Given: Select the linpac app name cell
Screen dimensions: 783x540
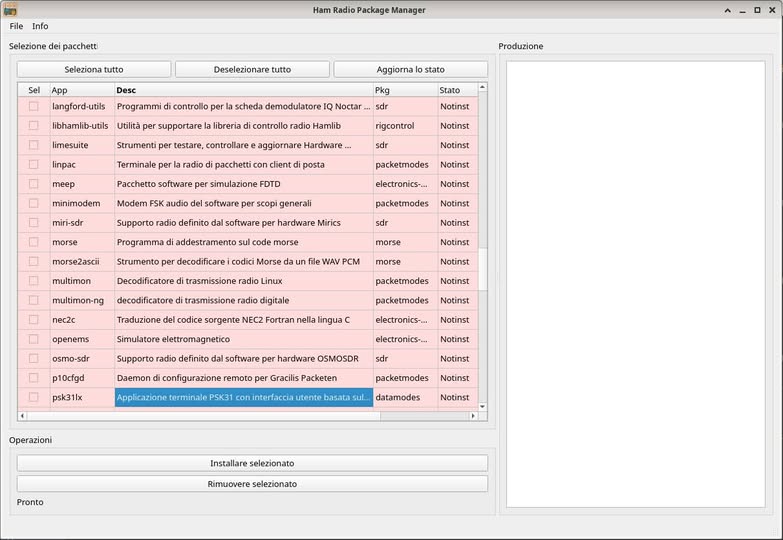Looking at the screenshot, I should click(x=82, y=164).
